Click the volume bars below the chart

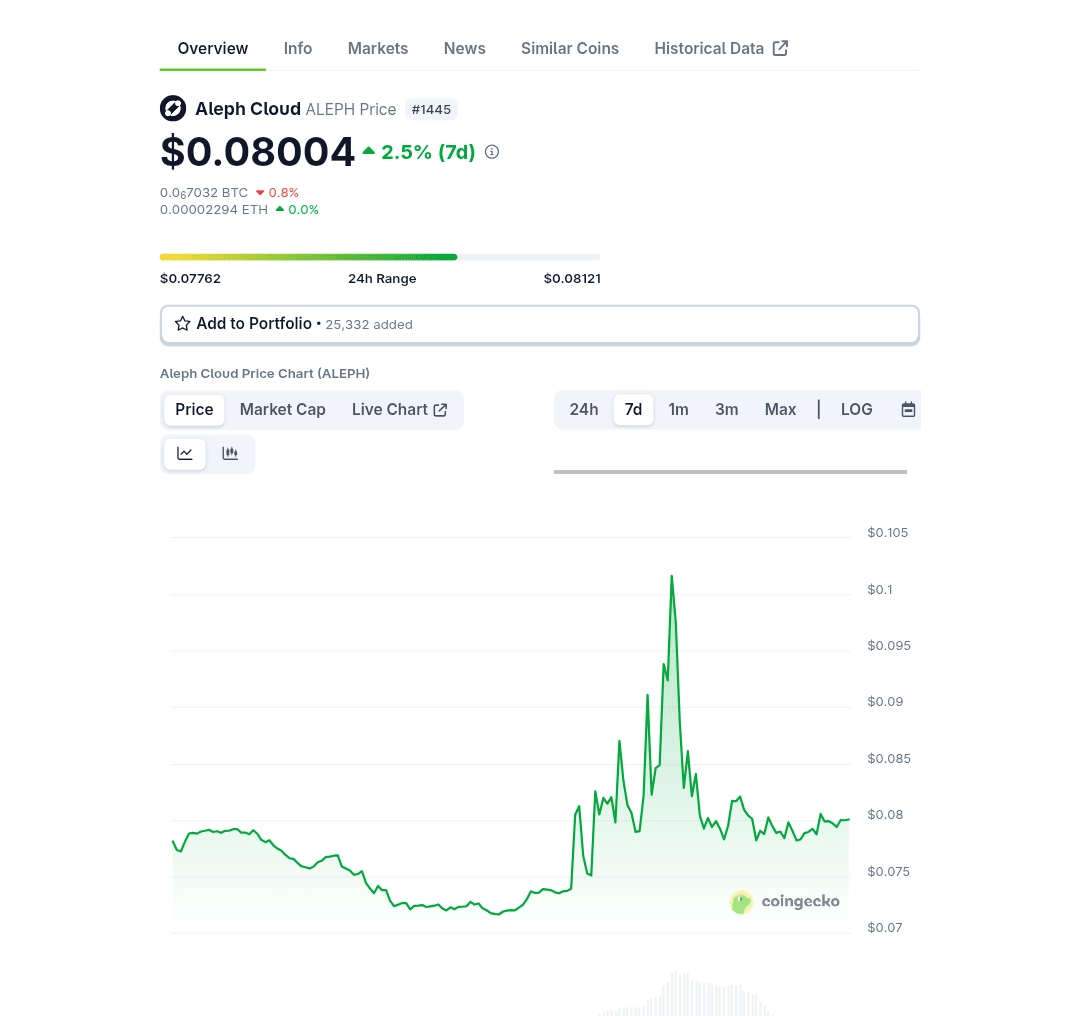[x=685, y=995]
